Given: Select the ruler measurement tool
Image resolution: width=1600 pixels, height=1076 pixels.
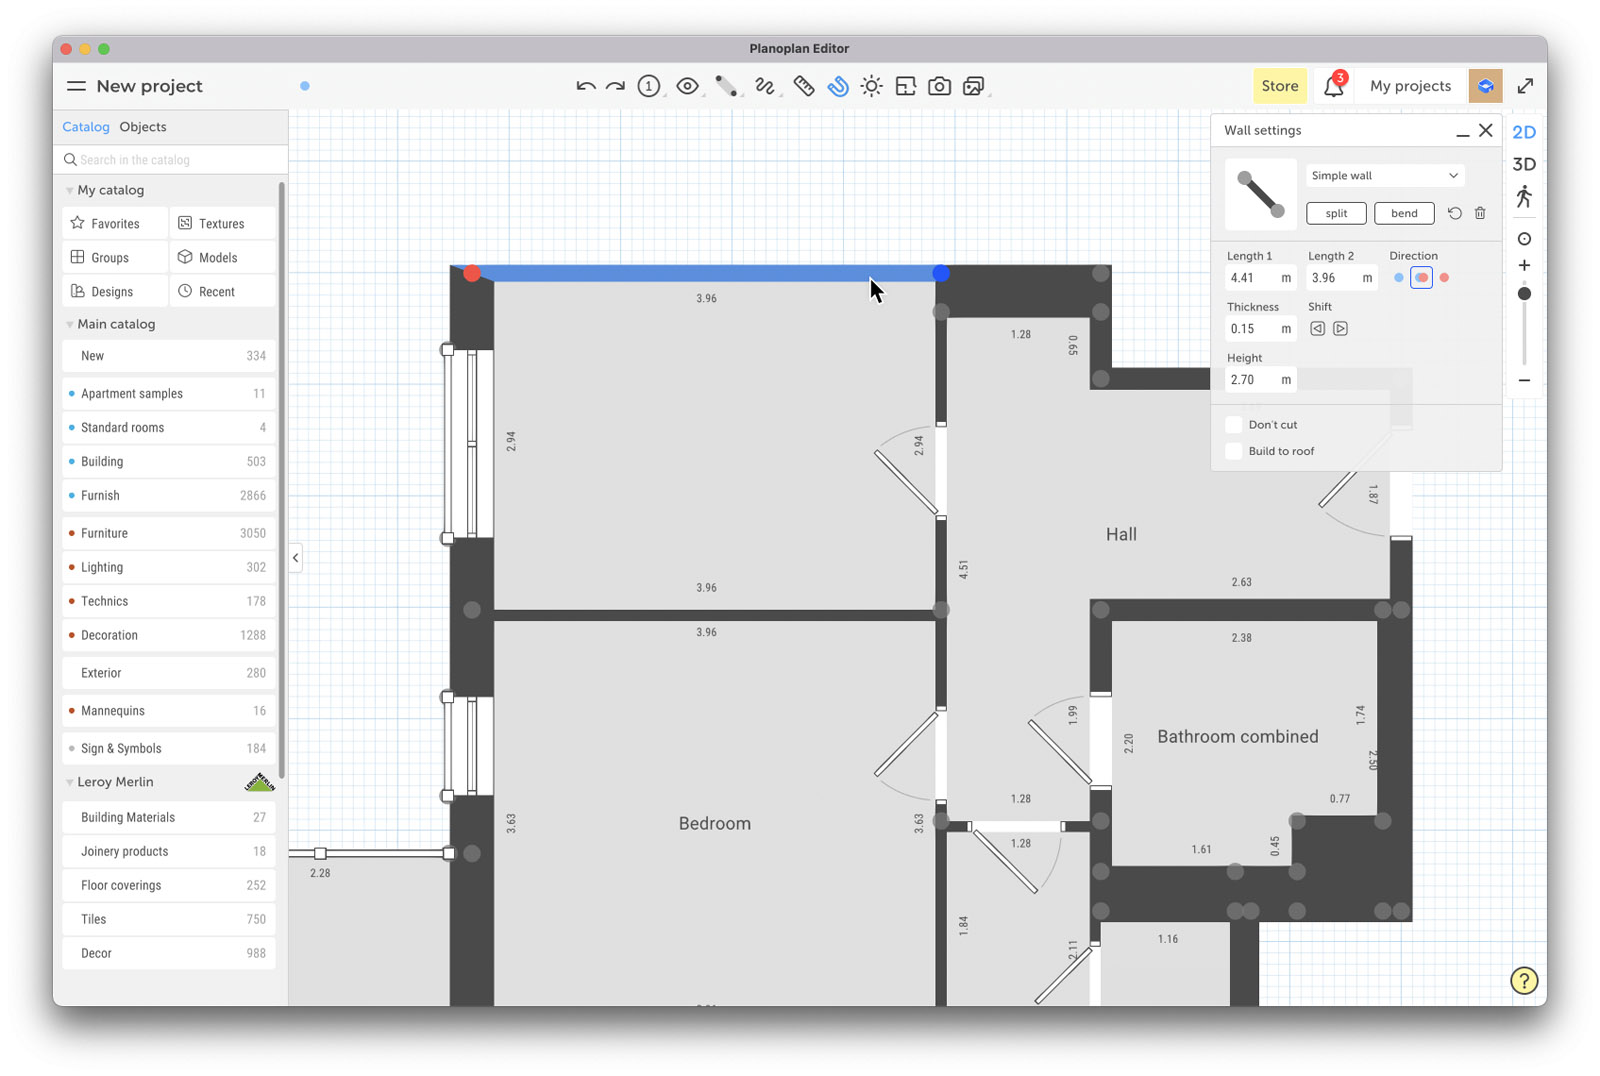Looking at the screenshot, I should tap(804, 86).
